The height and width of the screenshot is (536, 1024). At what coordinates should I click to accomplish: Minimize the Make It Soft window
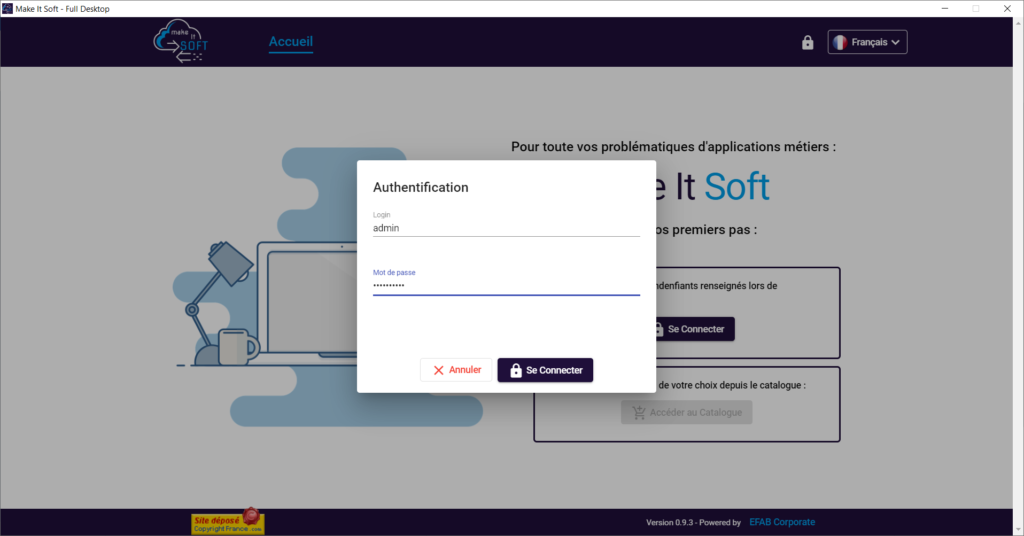[x=944, y=8]
